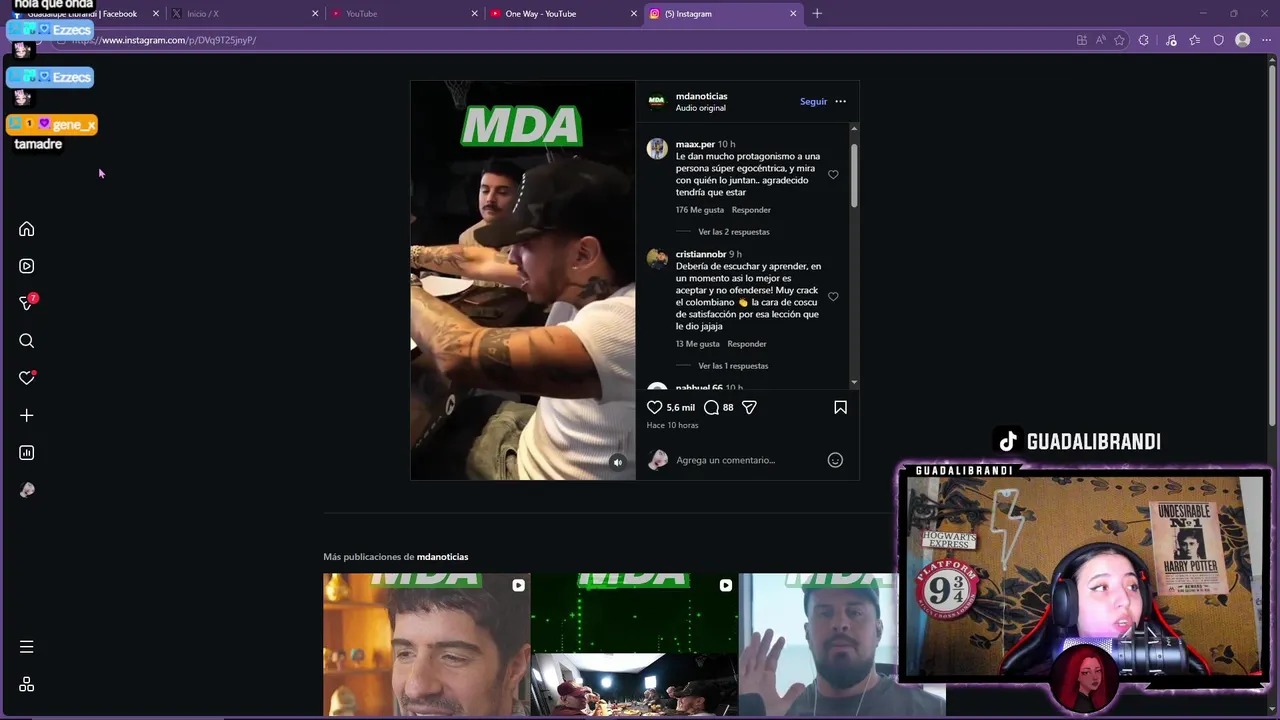Open cristiannobr's avatar
1280x720 pixels.
pyautogui.click(x=656, y=259)
